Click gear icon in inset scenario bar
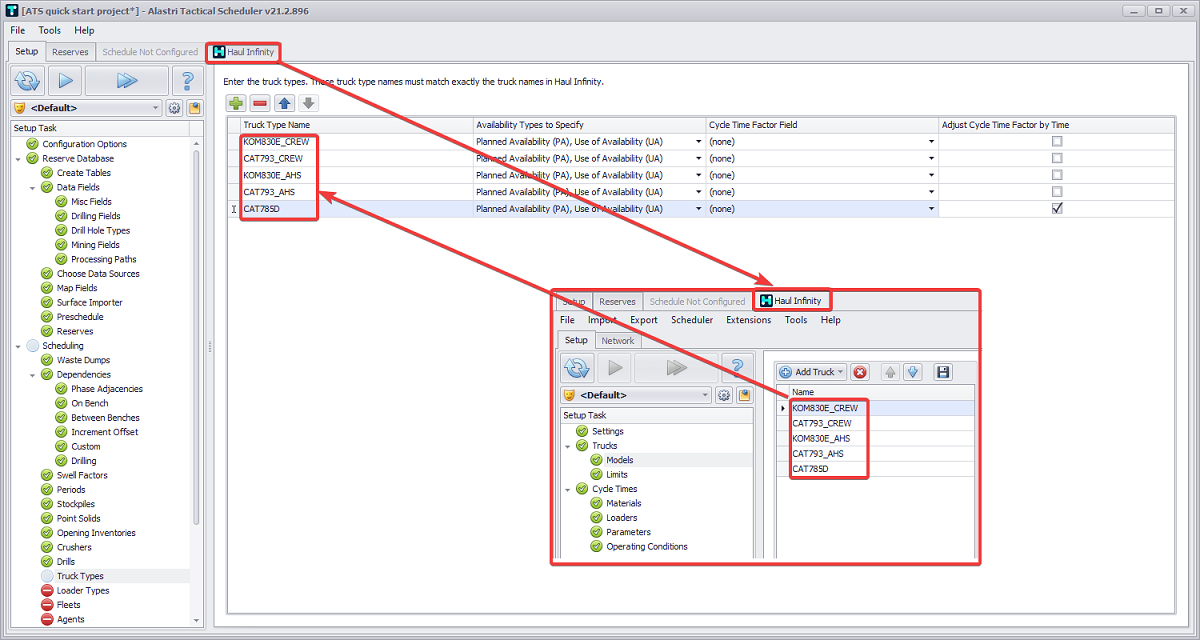This screenshot has height=640, width=1200. [x=724, y=395]
